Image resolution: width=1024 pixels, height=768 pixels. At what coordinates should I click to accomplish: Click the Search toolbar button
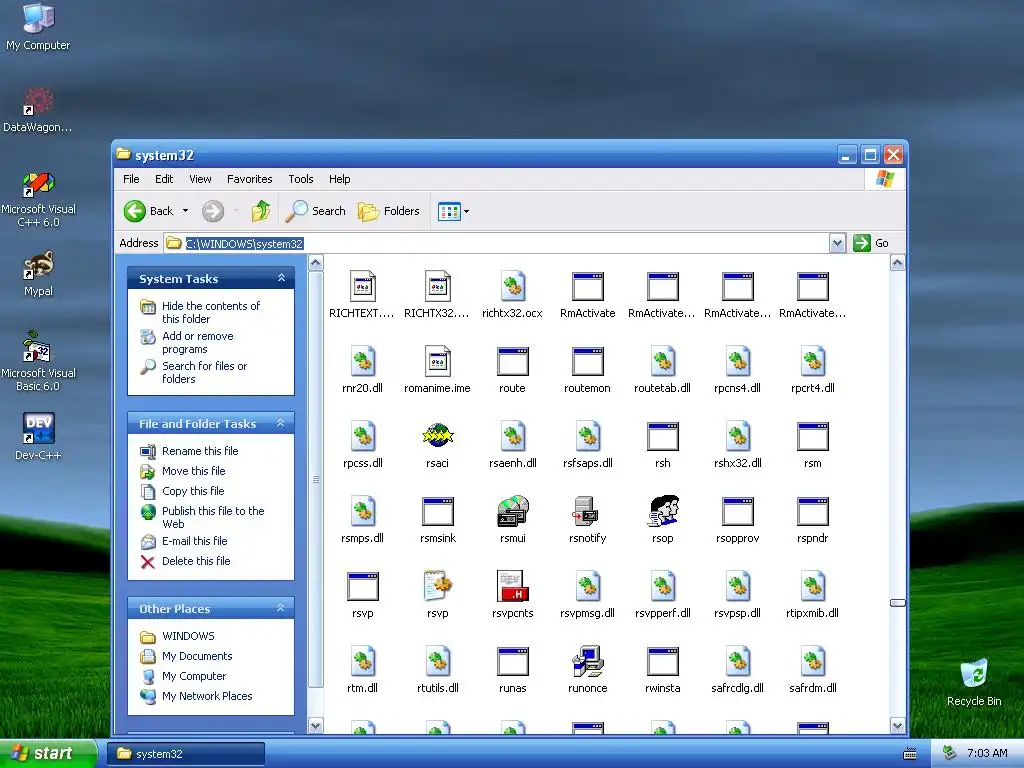point(315,211)
